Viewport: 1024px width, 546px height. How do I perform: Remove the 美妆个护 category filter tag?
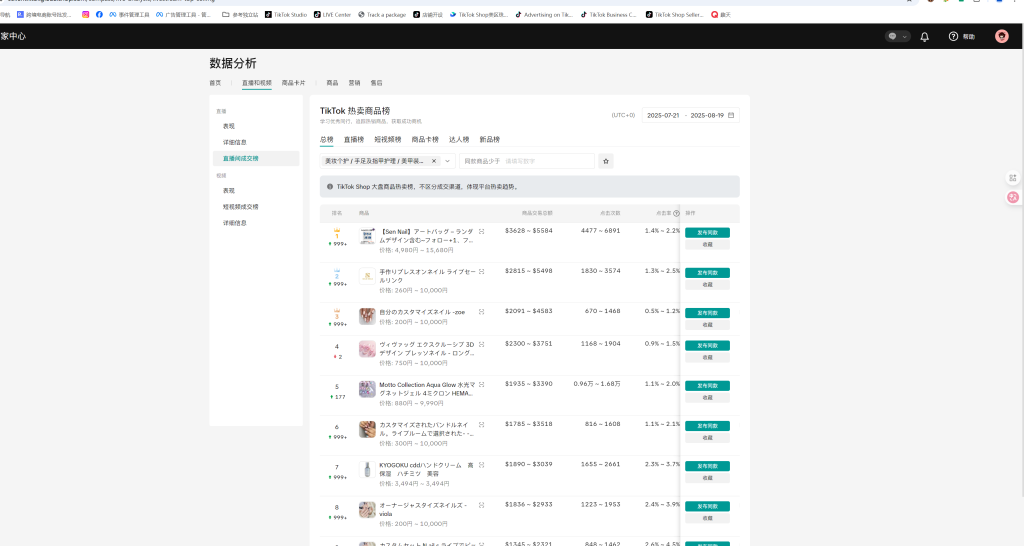point(434,161)
